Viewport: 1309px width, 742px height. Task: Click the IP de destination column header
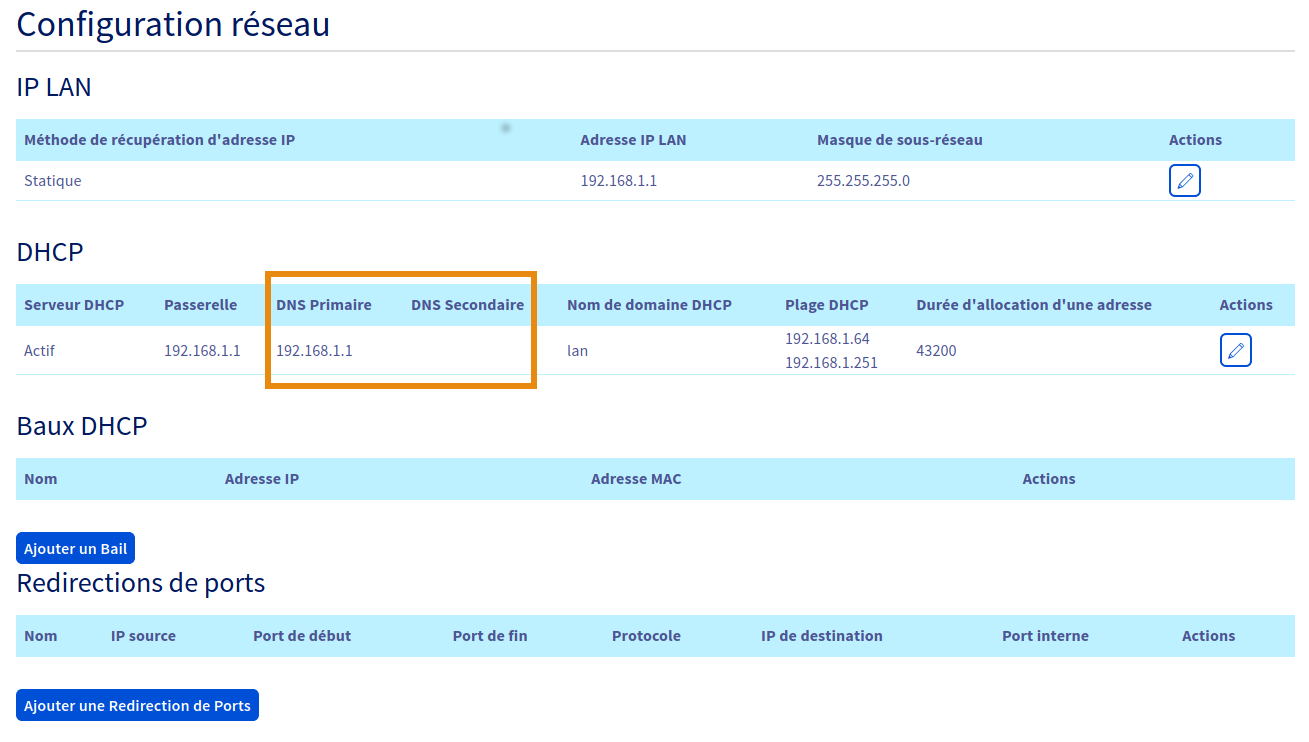(821, 636)
